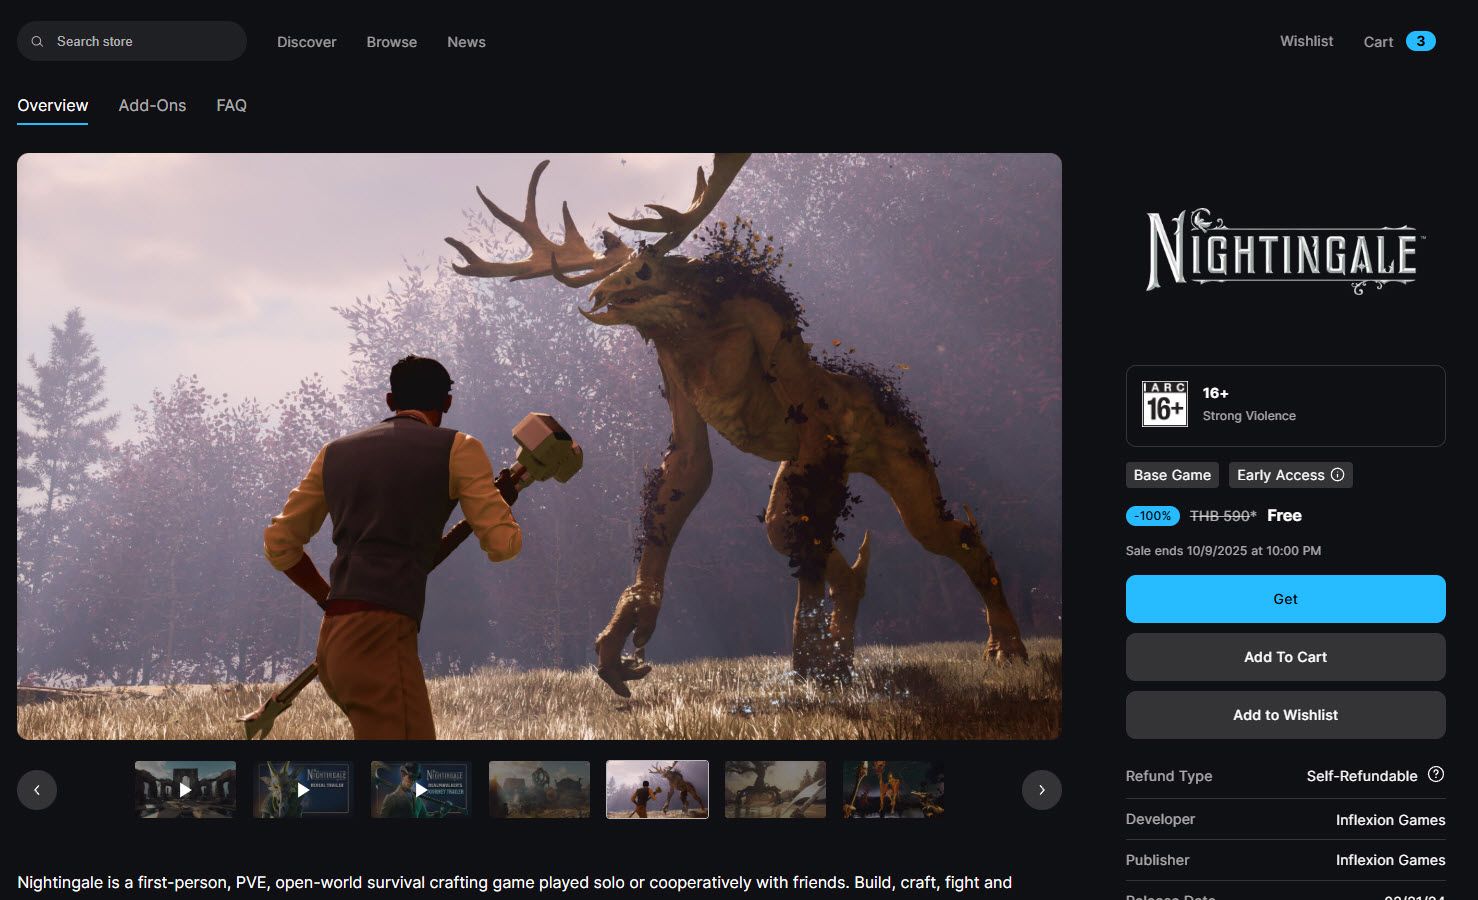The height and width of the screenshot is (900, 1478).
Task: Click the main Nightingale screenshot
Action: pos(539,446)
